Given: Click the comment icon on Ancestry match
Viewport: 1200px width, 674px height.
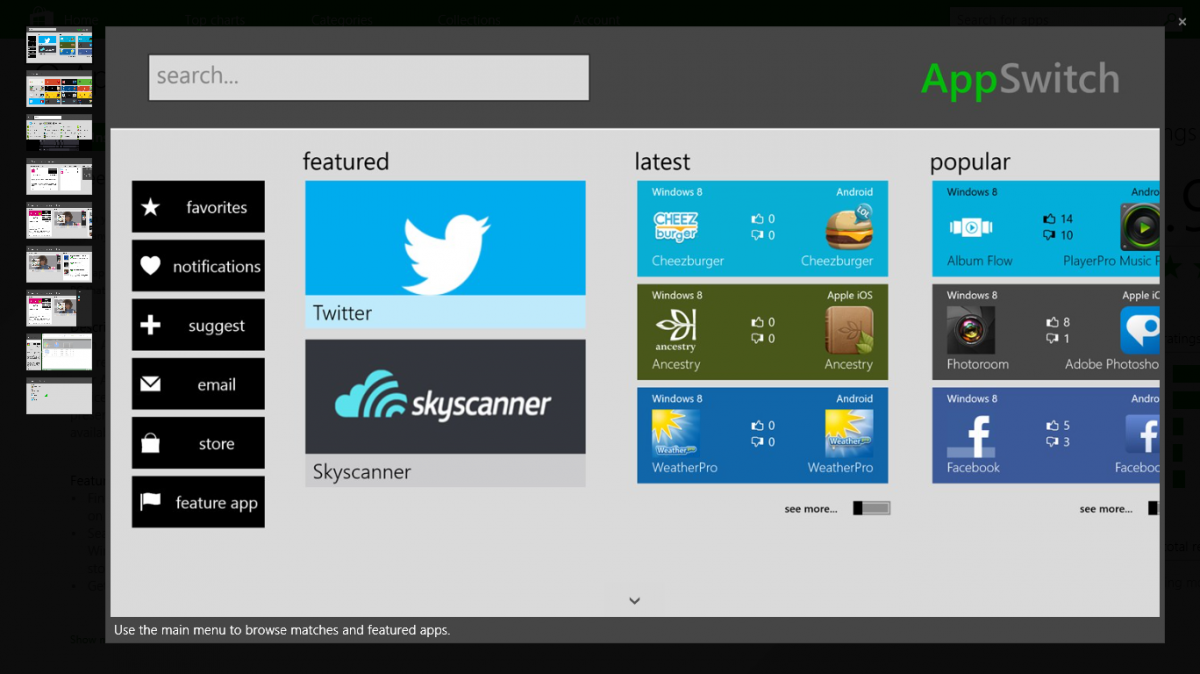Looking at the screenshot, I should click(757, 338).
